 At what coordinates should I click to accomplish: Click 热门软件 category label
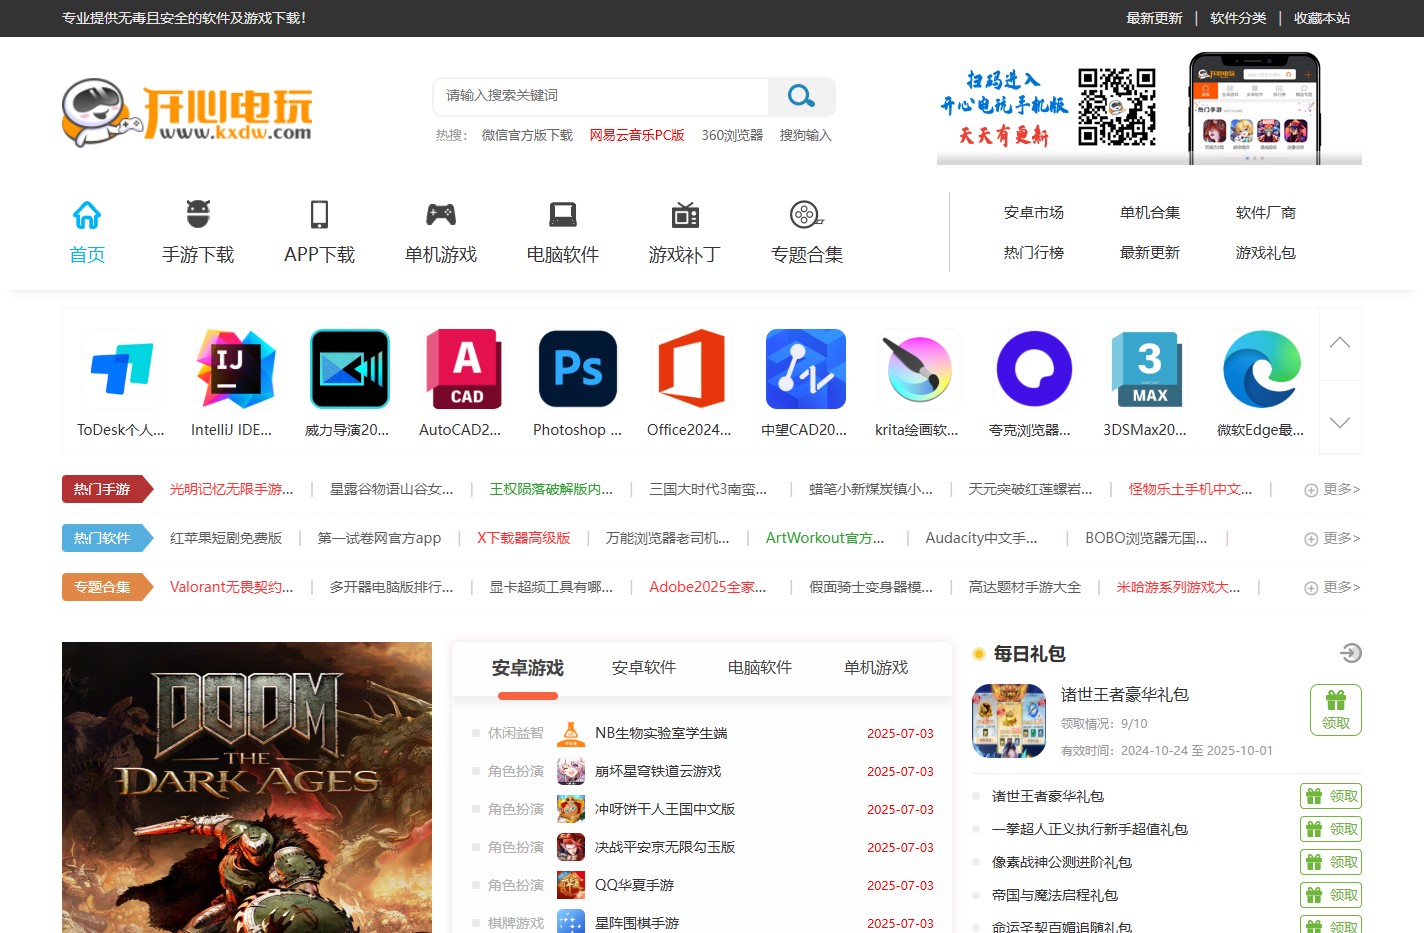coord(106,538)
